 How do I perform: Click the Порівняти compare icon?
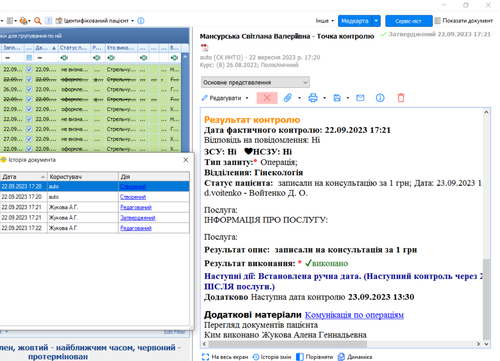pyautogui.click(x=300, y=357)
